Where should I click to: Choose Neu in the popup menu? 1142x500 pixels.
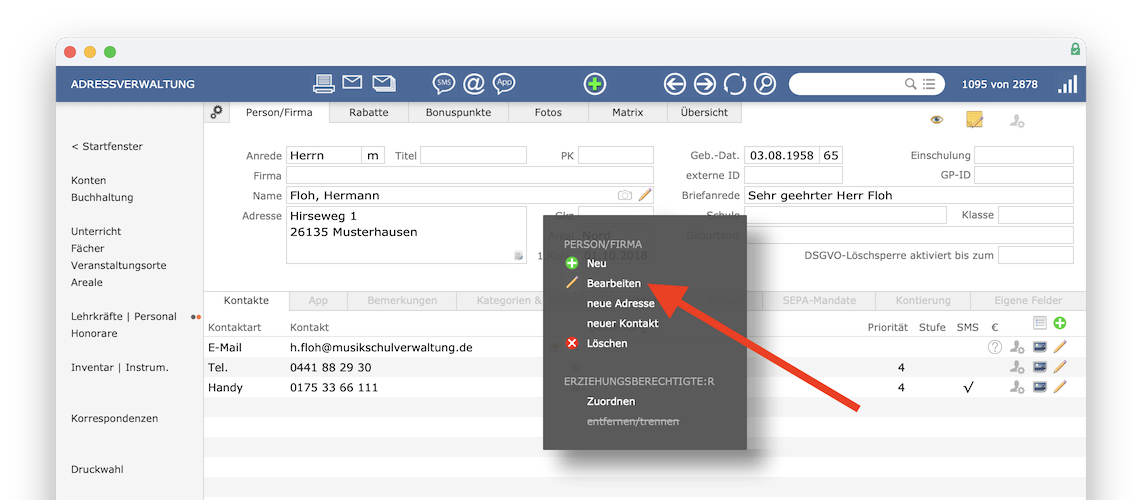click(x=596, y=263)
